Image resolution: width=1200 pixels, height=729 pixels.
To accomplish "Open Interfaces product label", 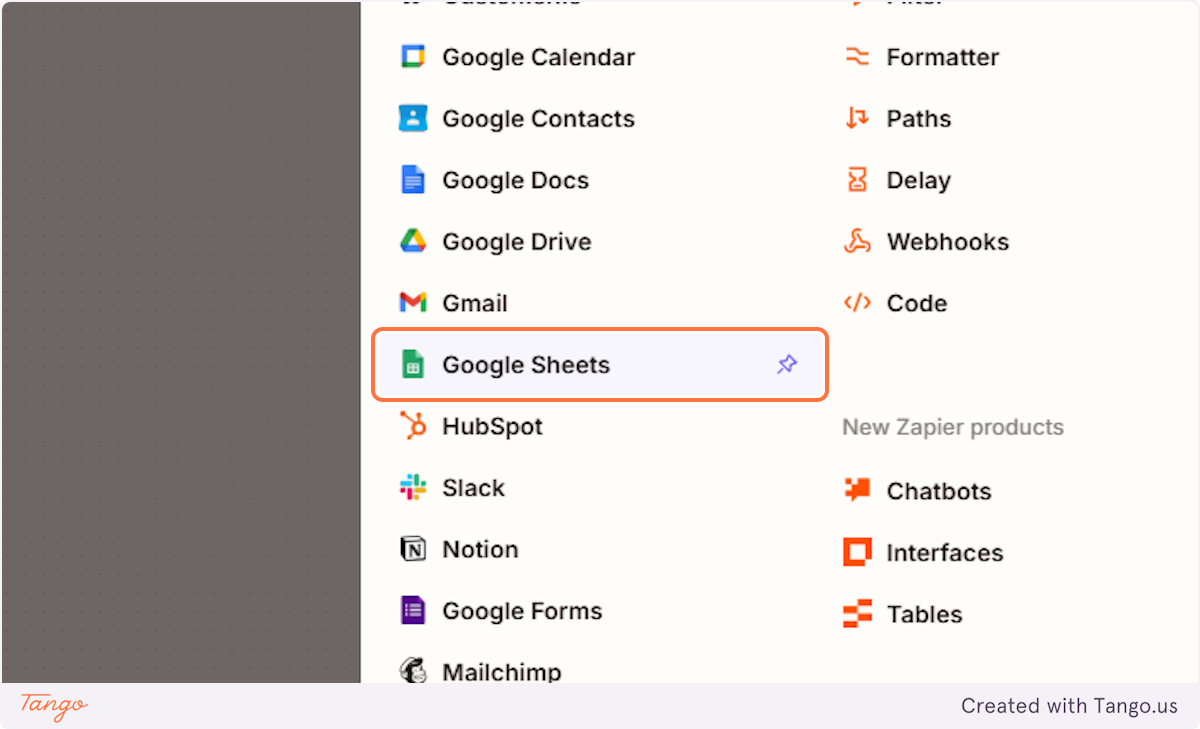I will pyautogui.click(x=944, y=552).
